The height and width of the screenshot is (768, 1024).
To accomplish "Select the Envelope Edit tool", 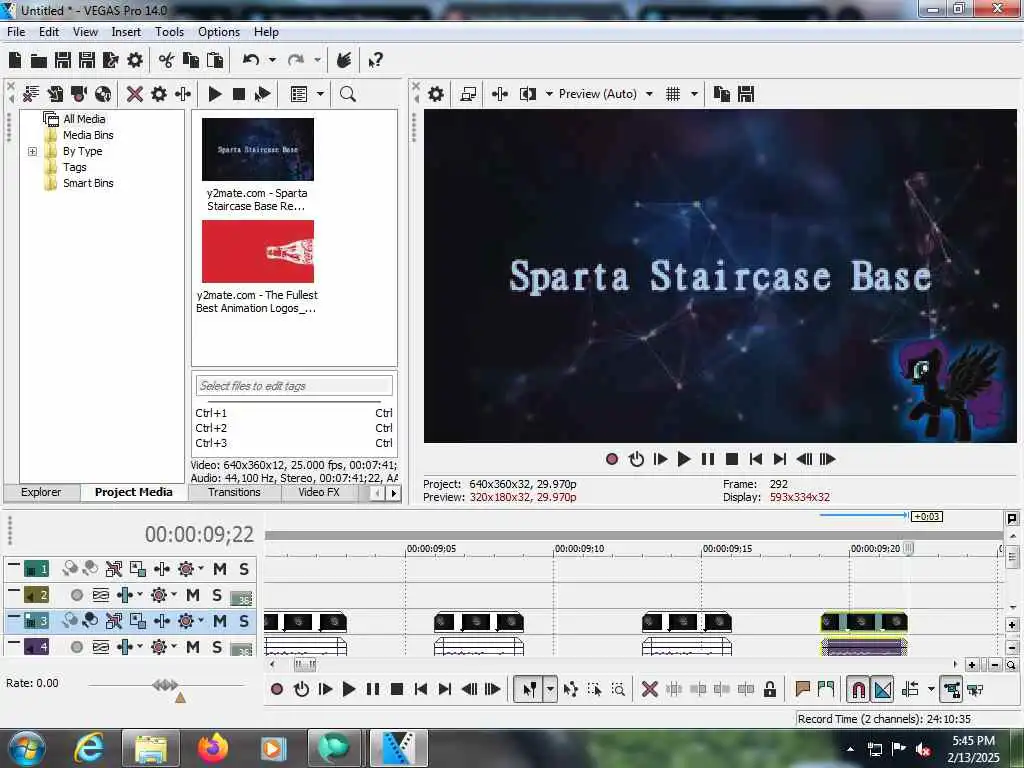I will (x=570, y=689).
